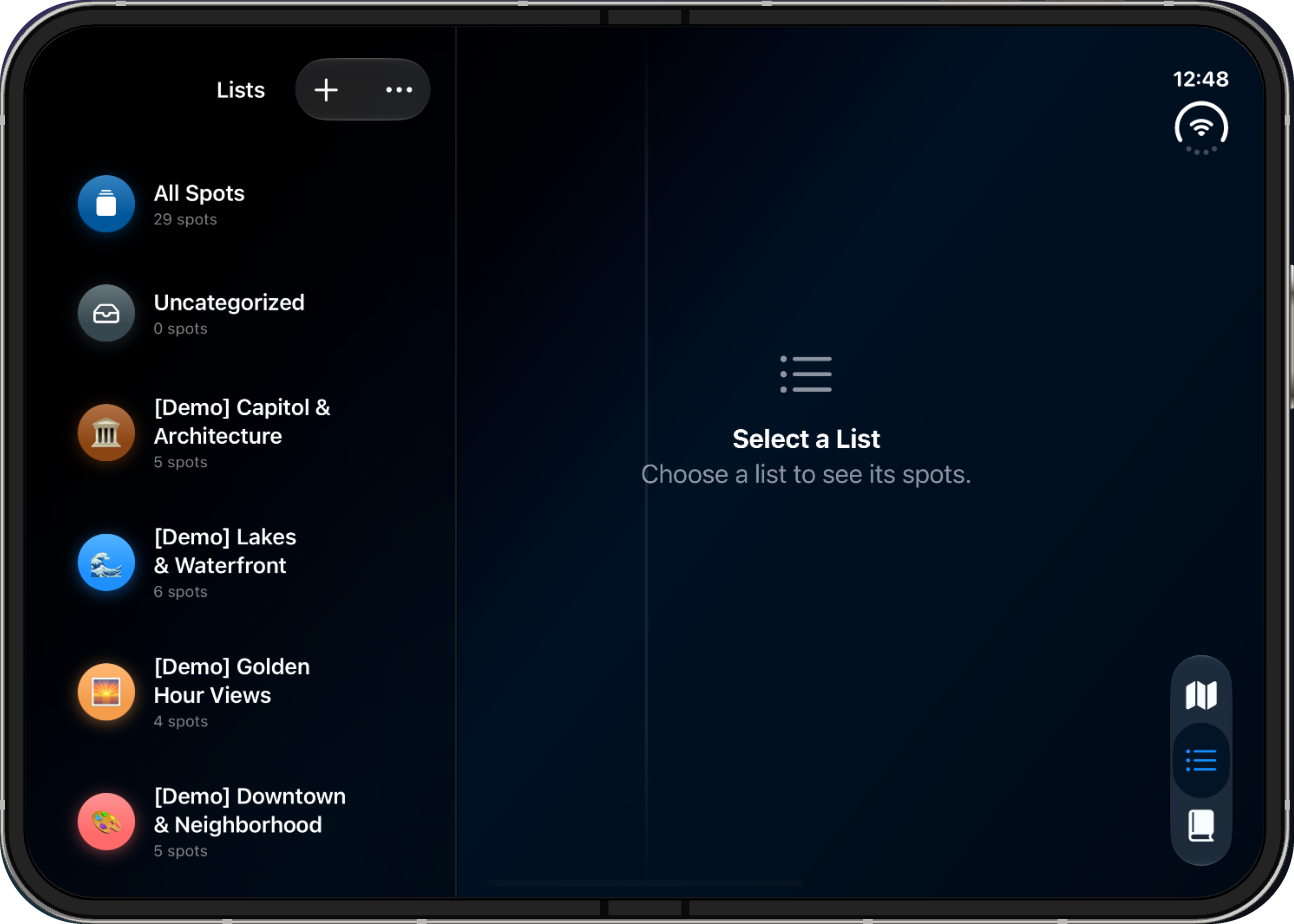This screenshot has width=1294, height=924.
Task: Open the All Spots list title
Action: coord(199,193)
